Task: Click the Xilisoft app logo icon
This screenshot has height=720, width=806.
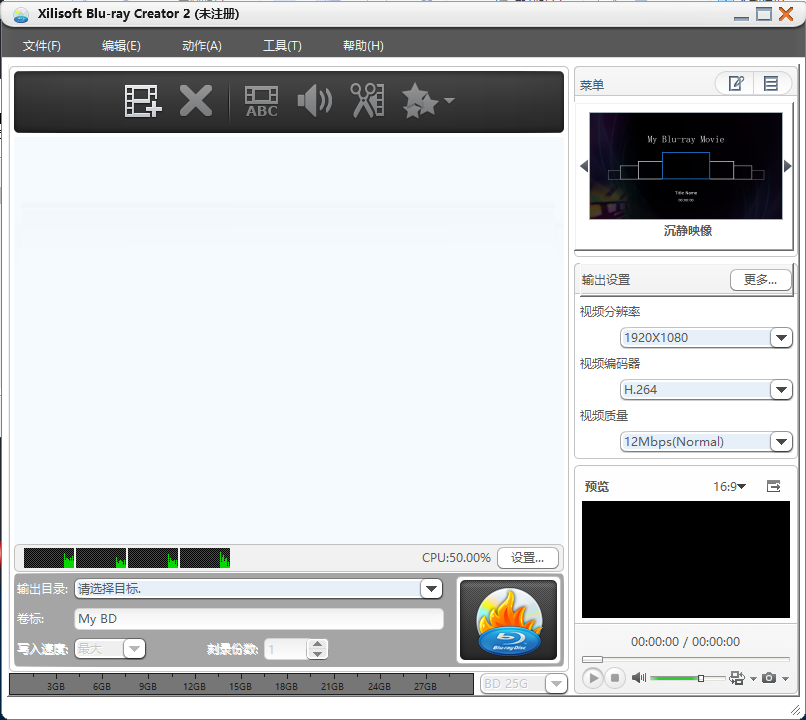Action: pyautogui.click(x=21, y=15)
